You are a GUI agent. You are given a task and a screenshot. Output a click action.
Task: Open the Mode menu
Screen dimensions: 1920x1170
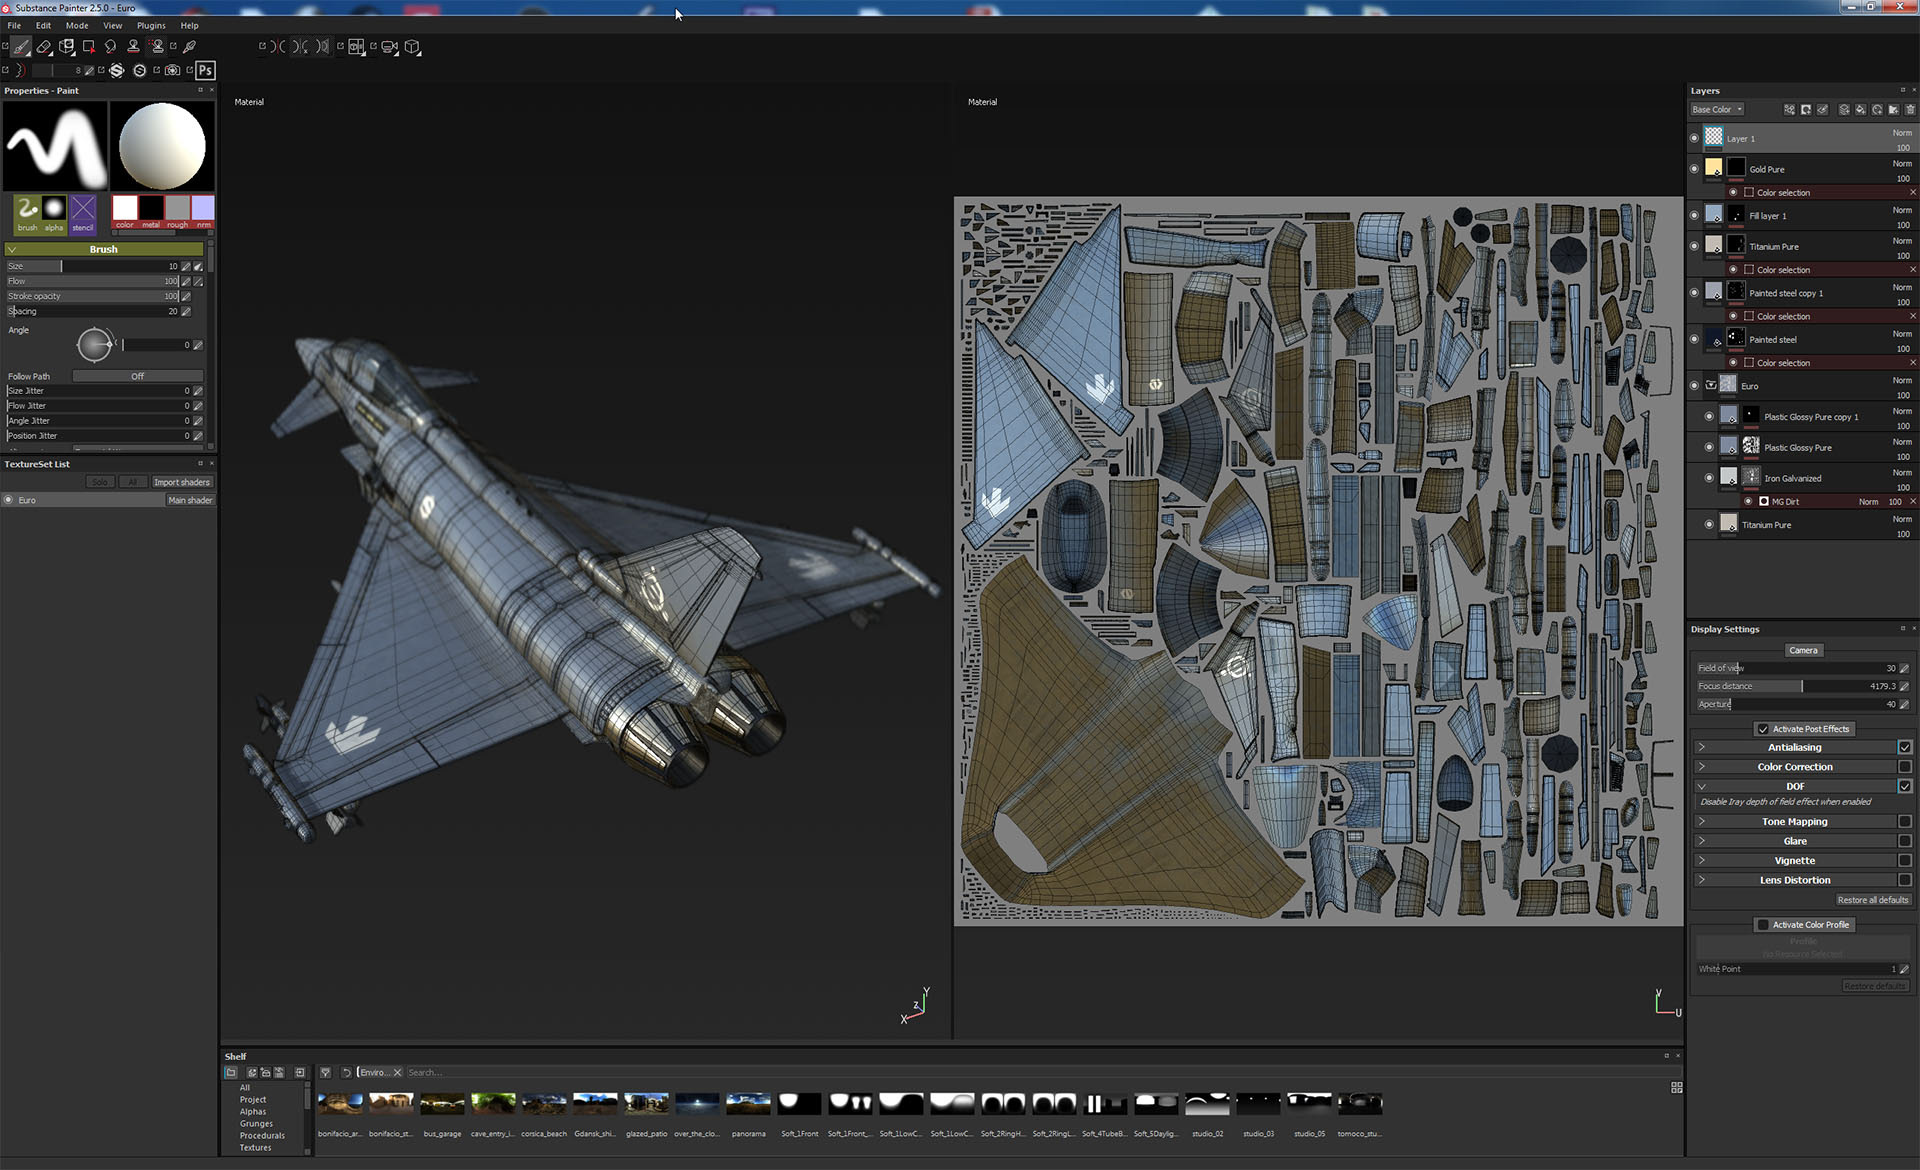point(77,25)
